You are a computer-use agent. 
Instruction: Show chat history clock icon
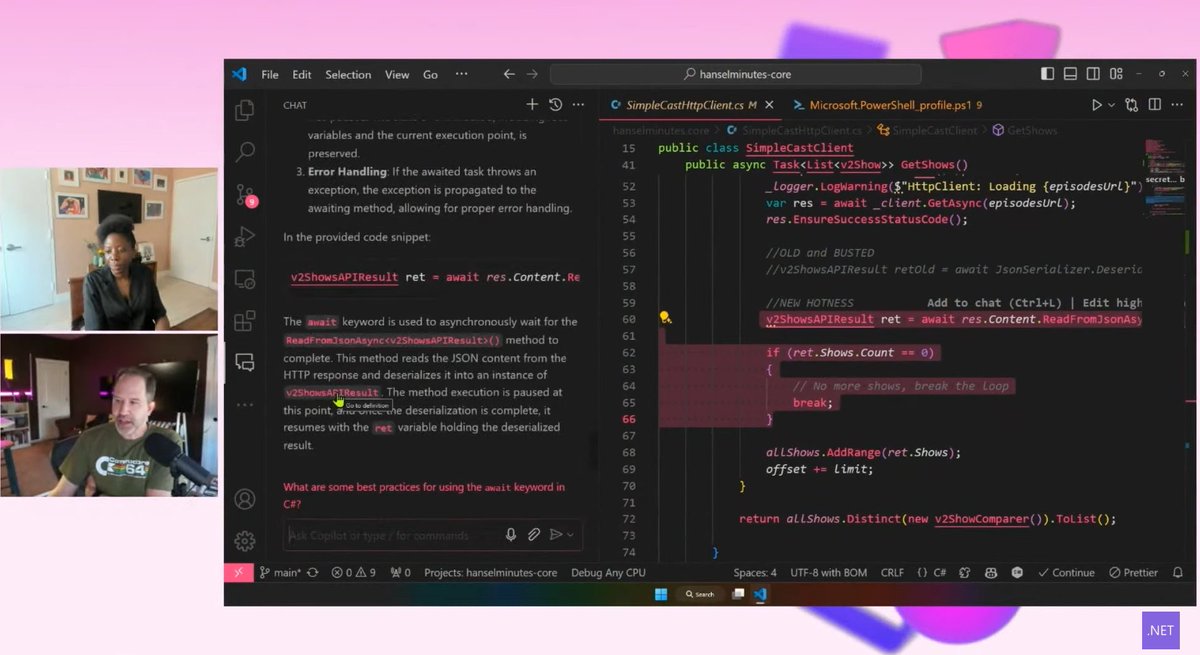555,104
